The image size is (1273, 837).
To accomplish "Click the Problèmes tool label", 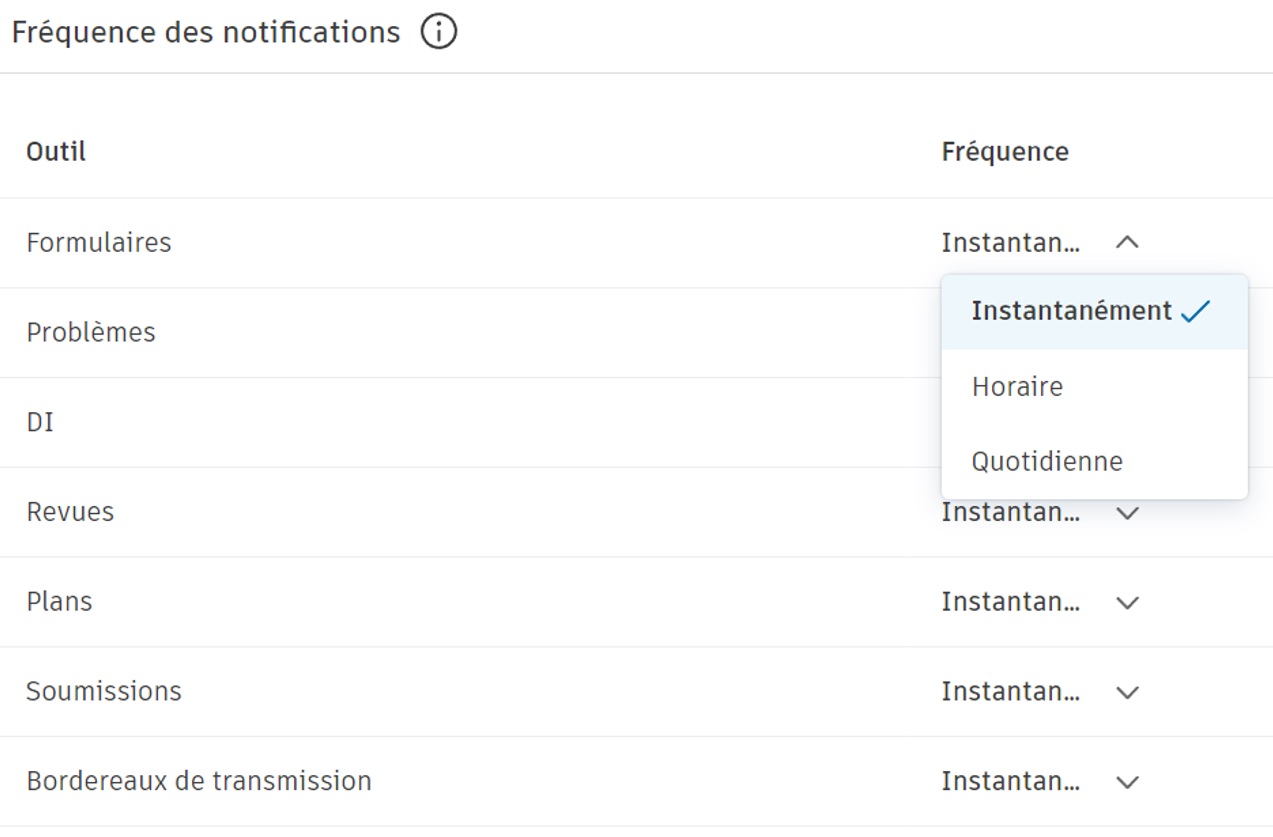I will coord(91,332).
